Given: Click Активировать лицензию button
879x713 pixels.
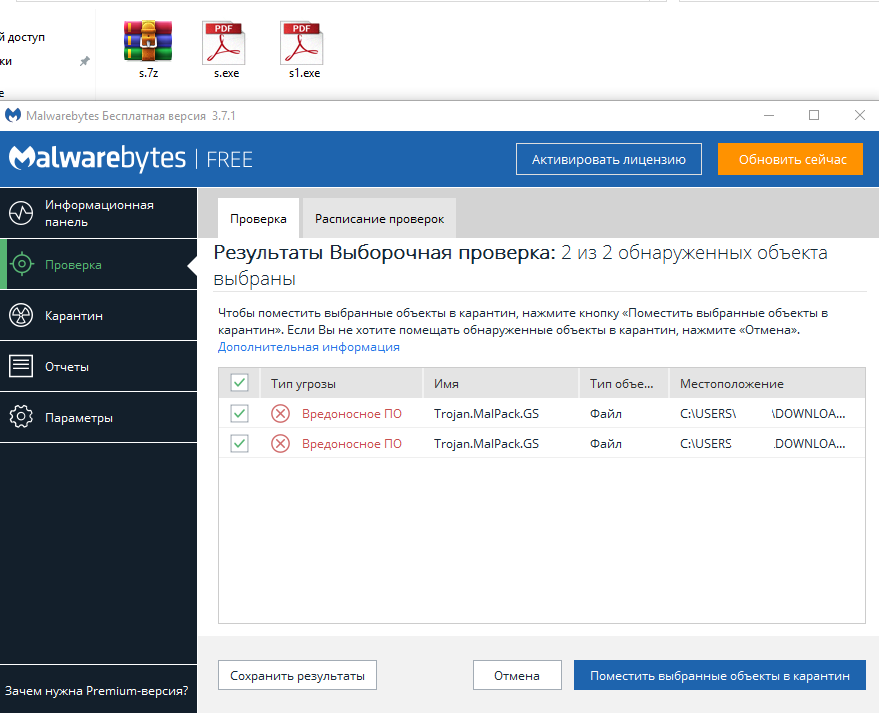Looking at the screenshot, I should tap(609, 159).
